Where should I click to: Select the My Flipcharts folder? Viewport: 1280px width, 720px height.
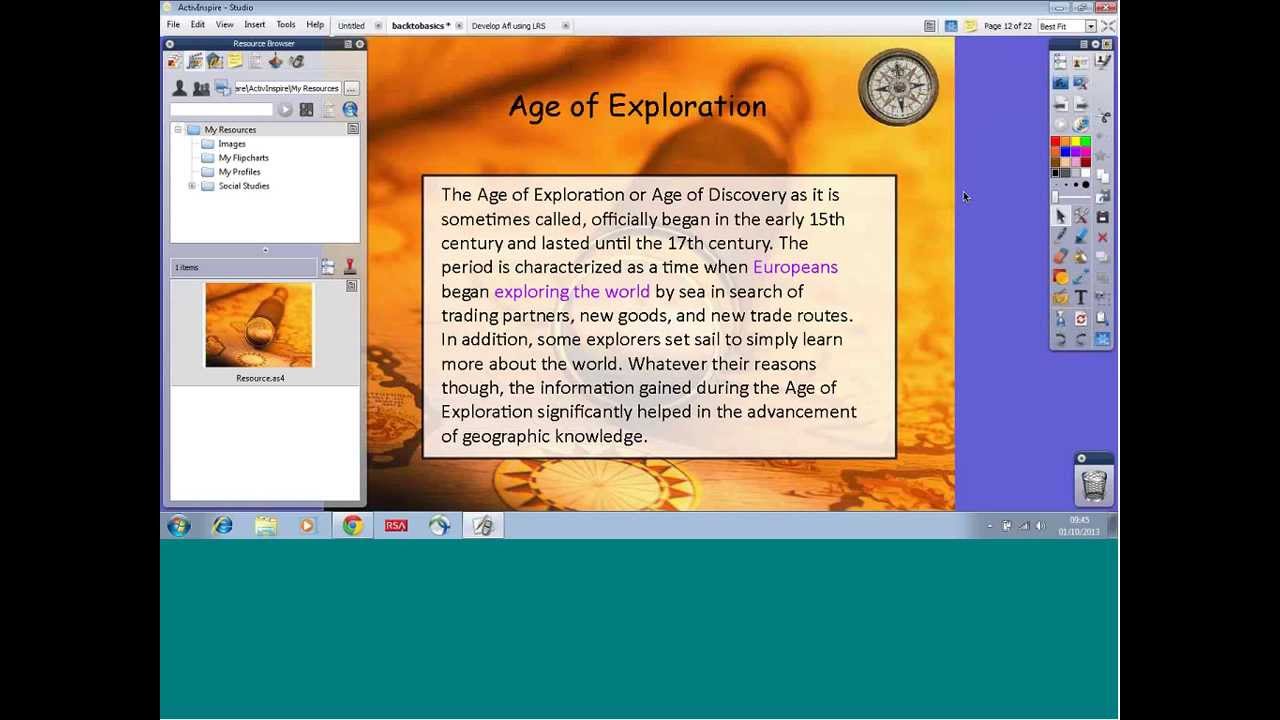click(x=243, y=158)
